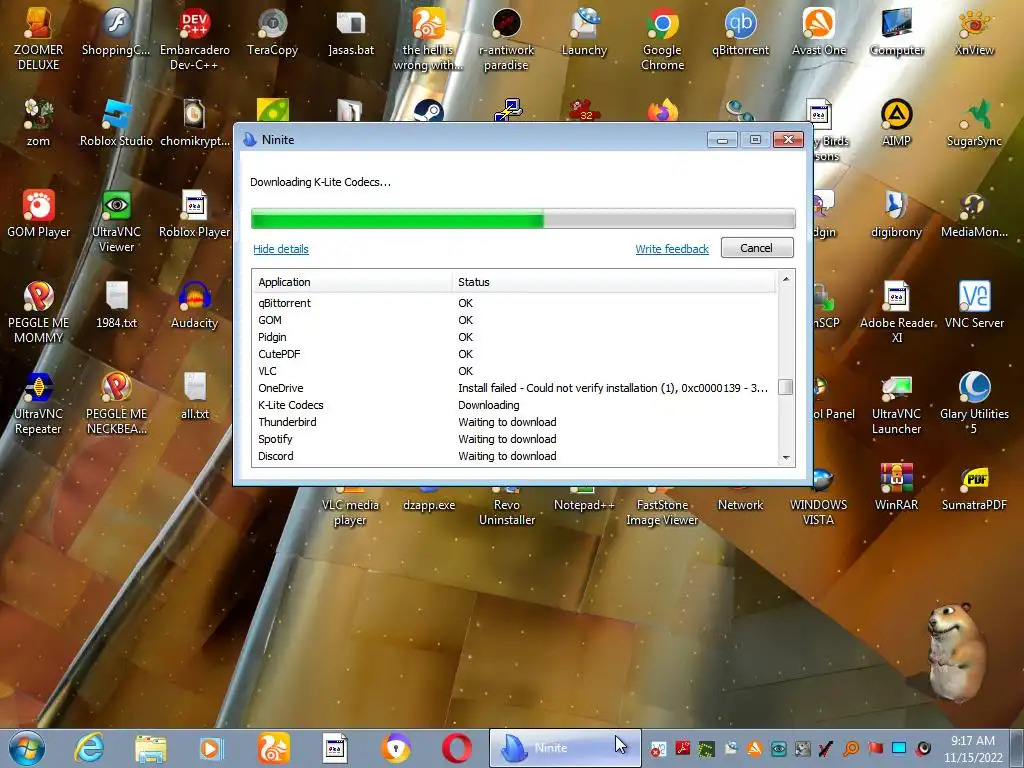Select the all.txt desktop file
The width and height of the screenshot is (1024, 768).
(x=195, y=396)
